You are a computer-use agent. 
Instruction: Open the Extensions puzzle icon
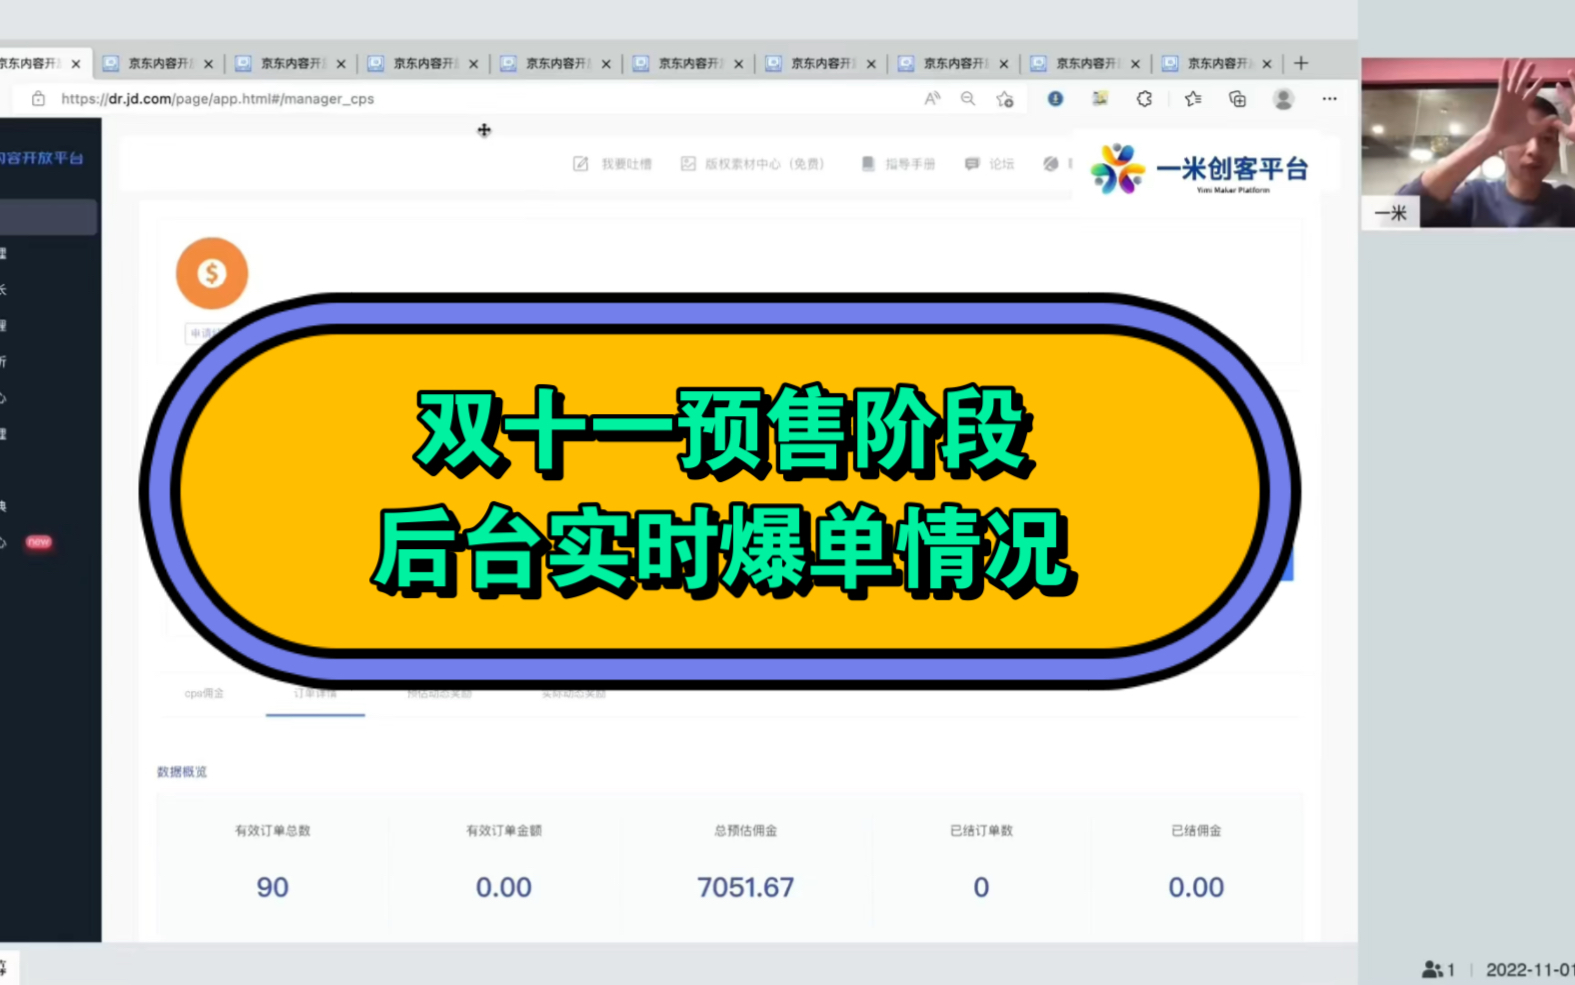(x=1144, y=99)
